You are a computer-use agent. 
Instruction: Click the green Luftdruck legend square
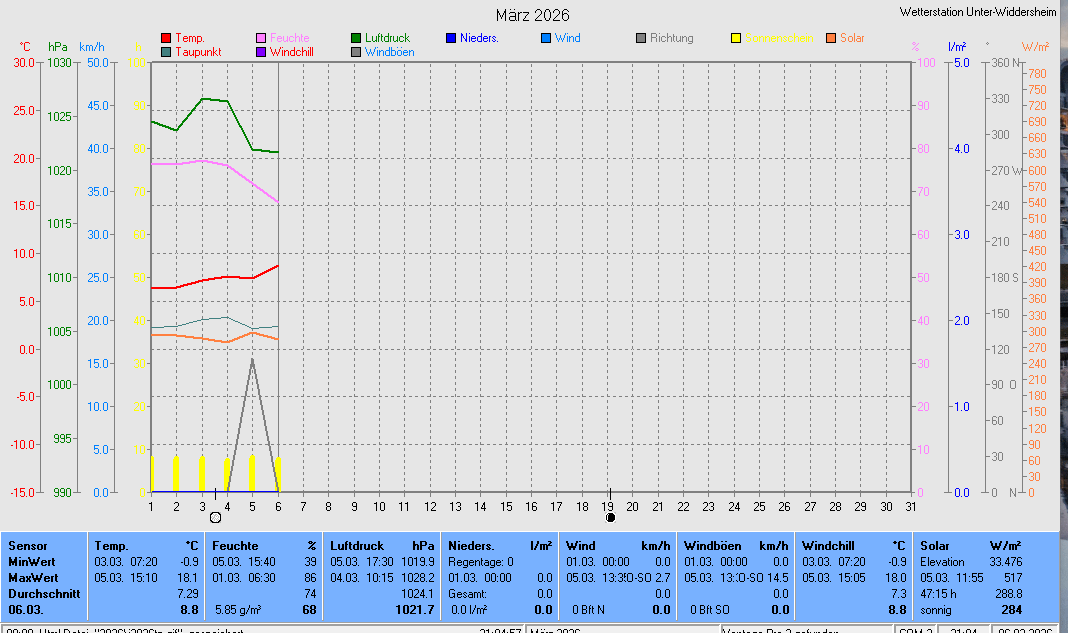356,38
